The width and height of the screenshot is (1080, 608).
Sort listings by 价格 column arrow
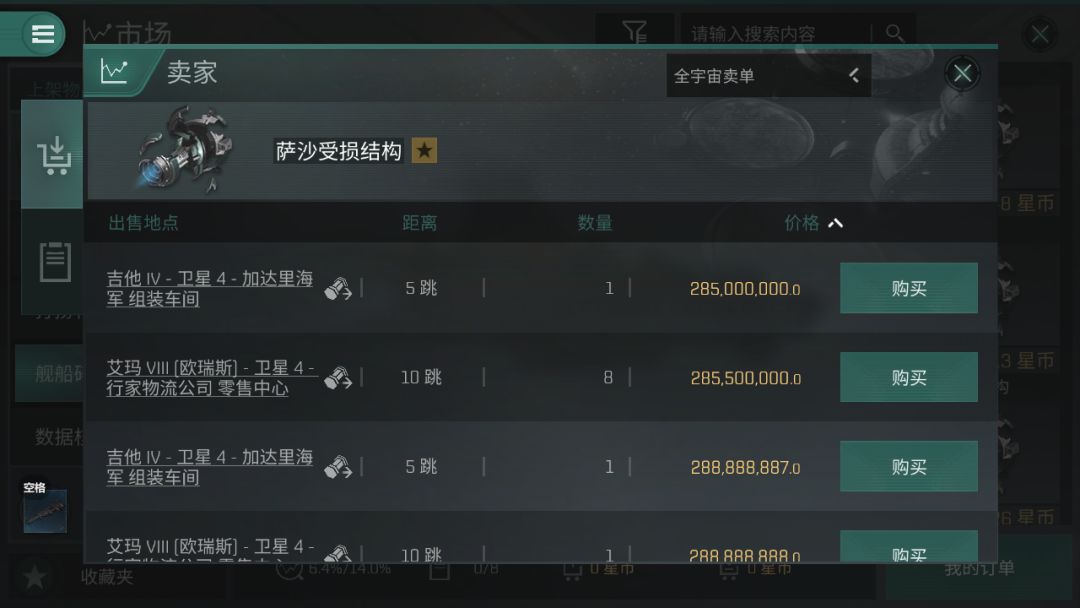(835, 223)
